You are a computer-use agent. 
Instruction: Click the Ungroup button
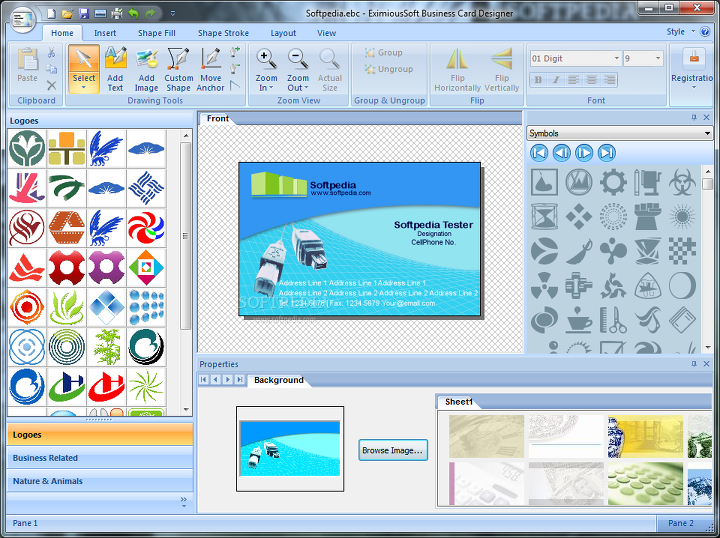389,69
